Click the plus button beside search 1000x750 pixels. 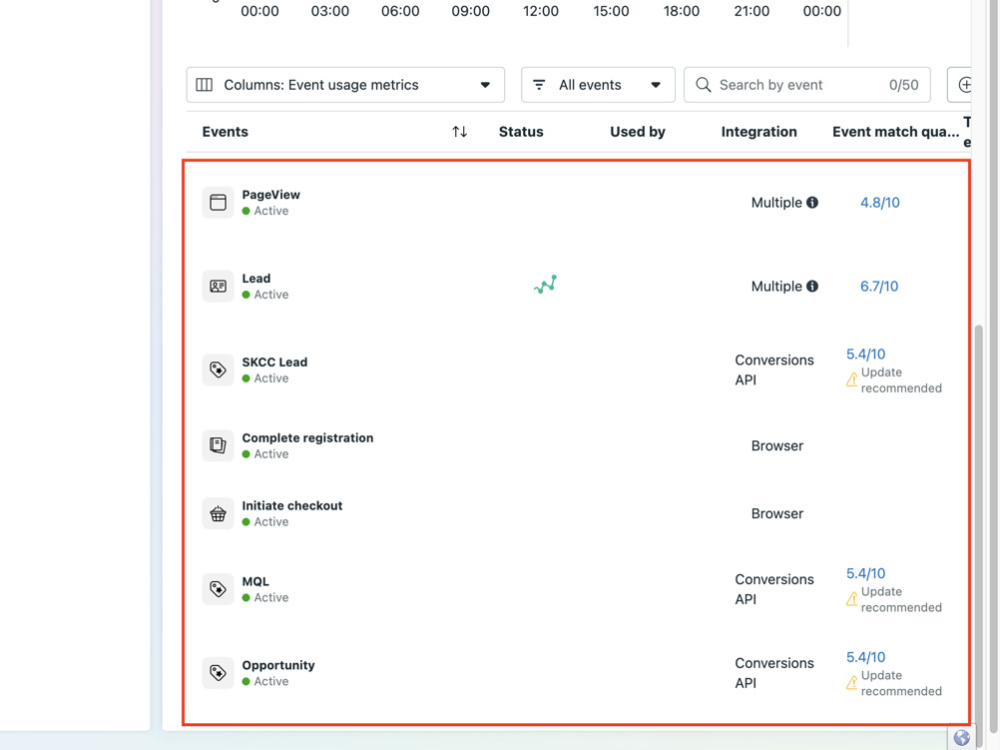click(962, 85)
